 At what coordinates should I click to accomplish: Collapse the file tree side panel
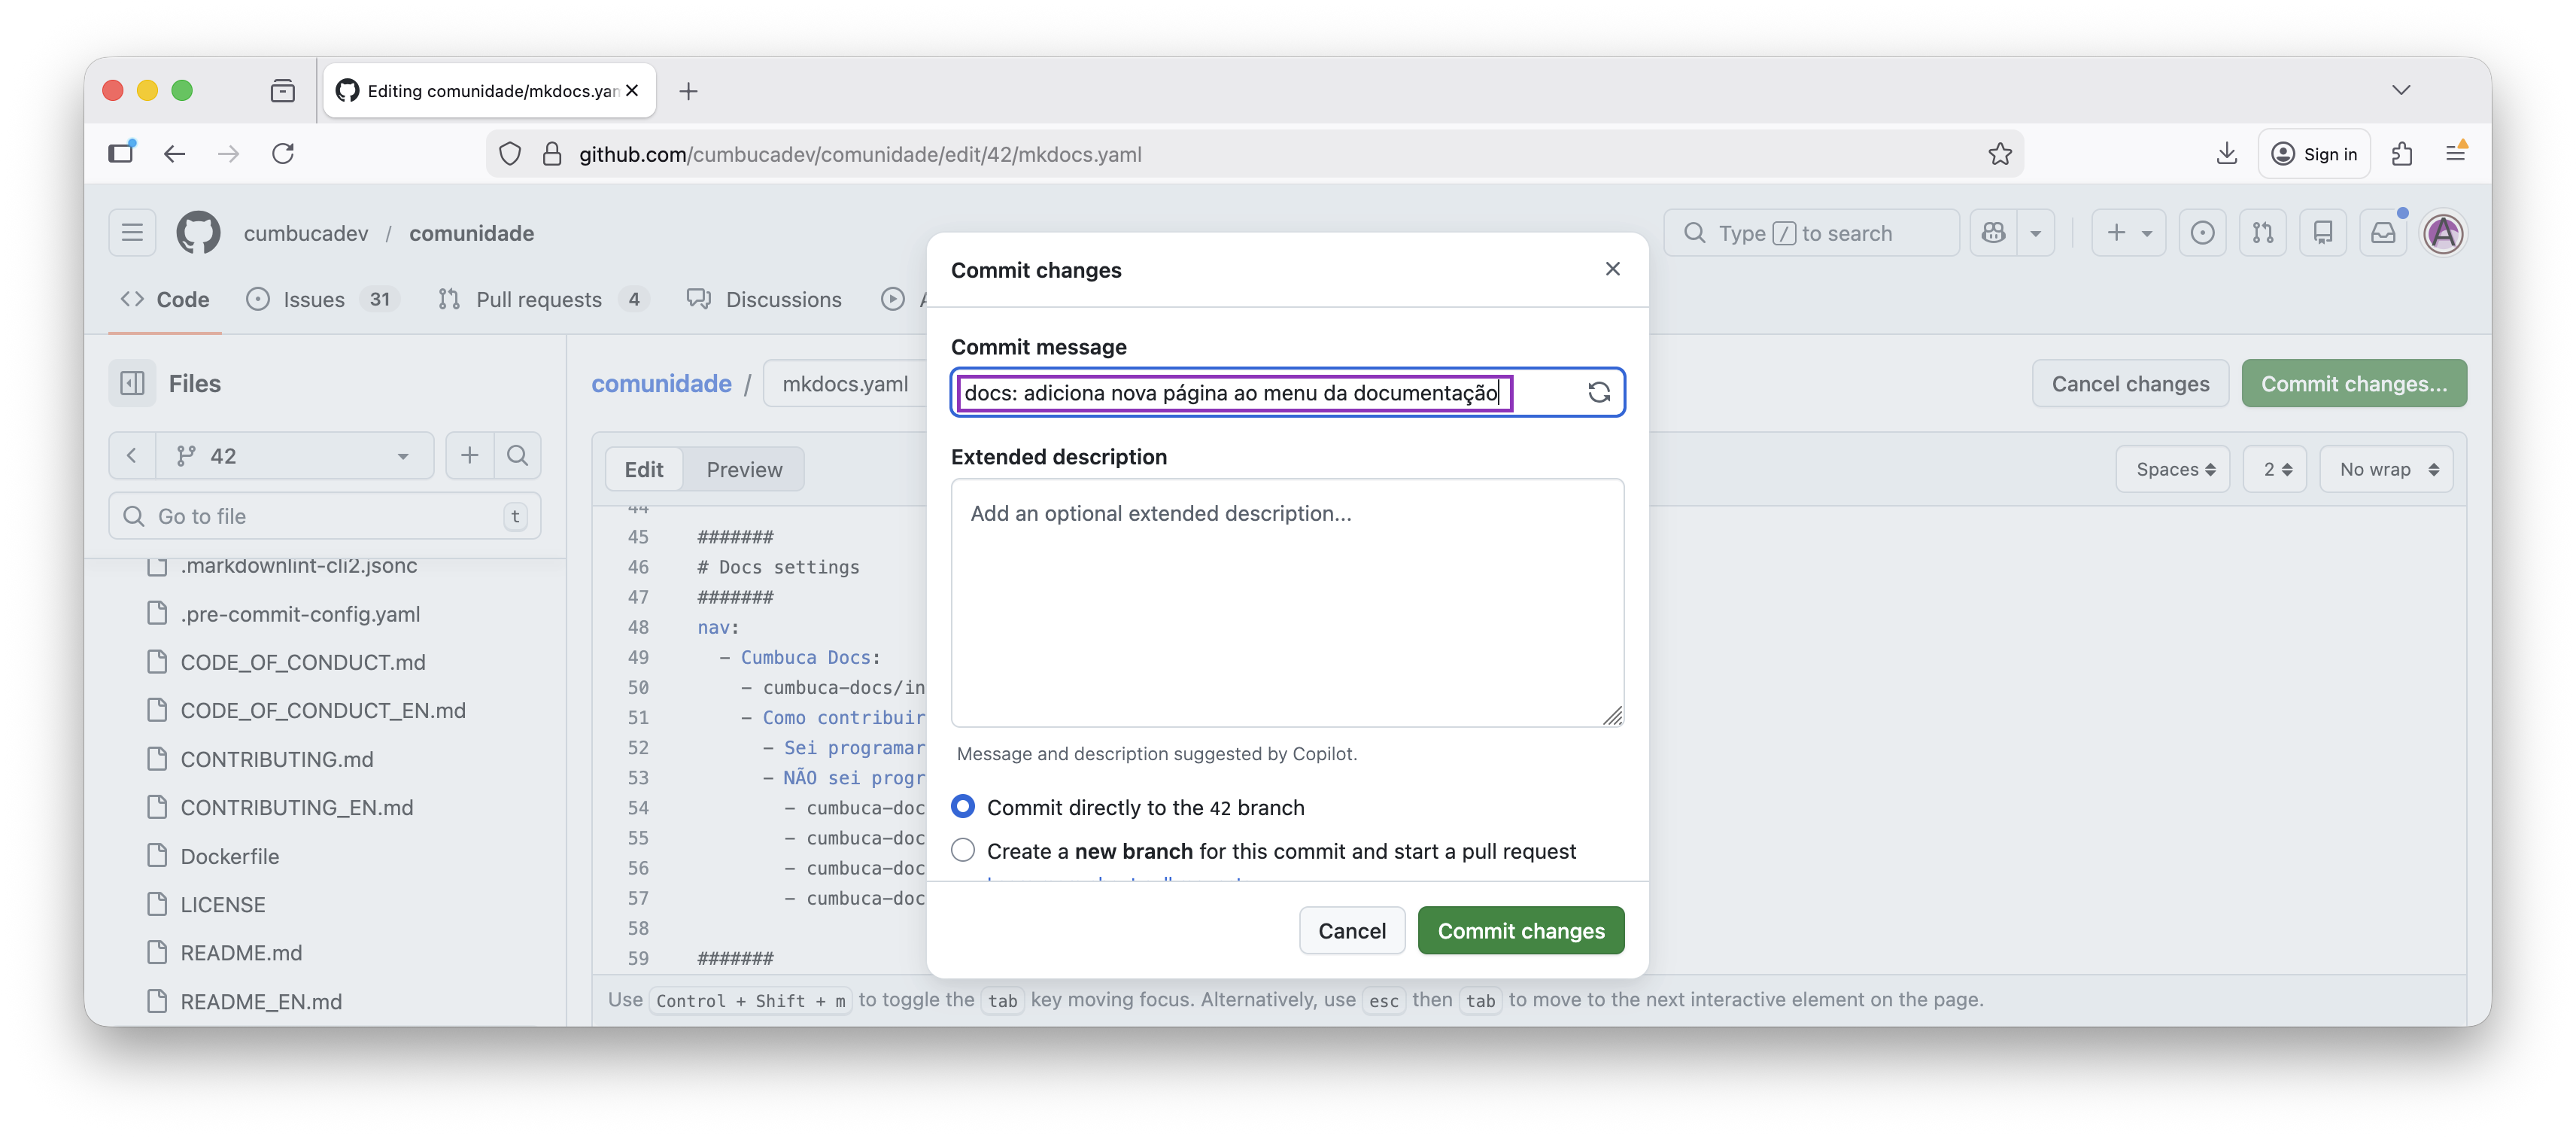click(x=132, y=383)
